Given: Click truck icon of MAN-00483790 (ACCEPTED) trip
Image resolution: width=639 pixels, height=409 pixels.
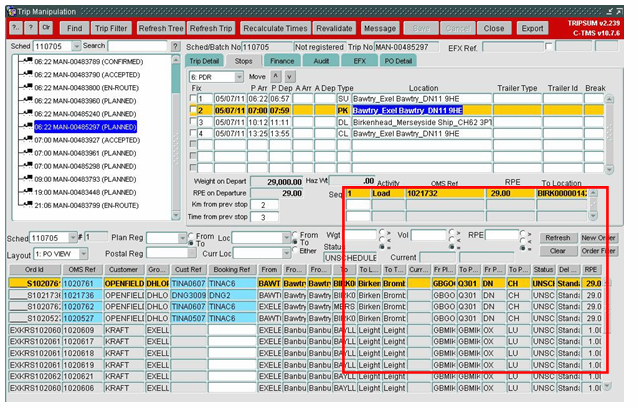Looking at the screenshot, I should [28, 74].
